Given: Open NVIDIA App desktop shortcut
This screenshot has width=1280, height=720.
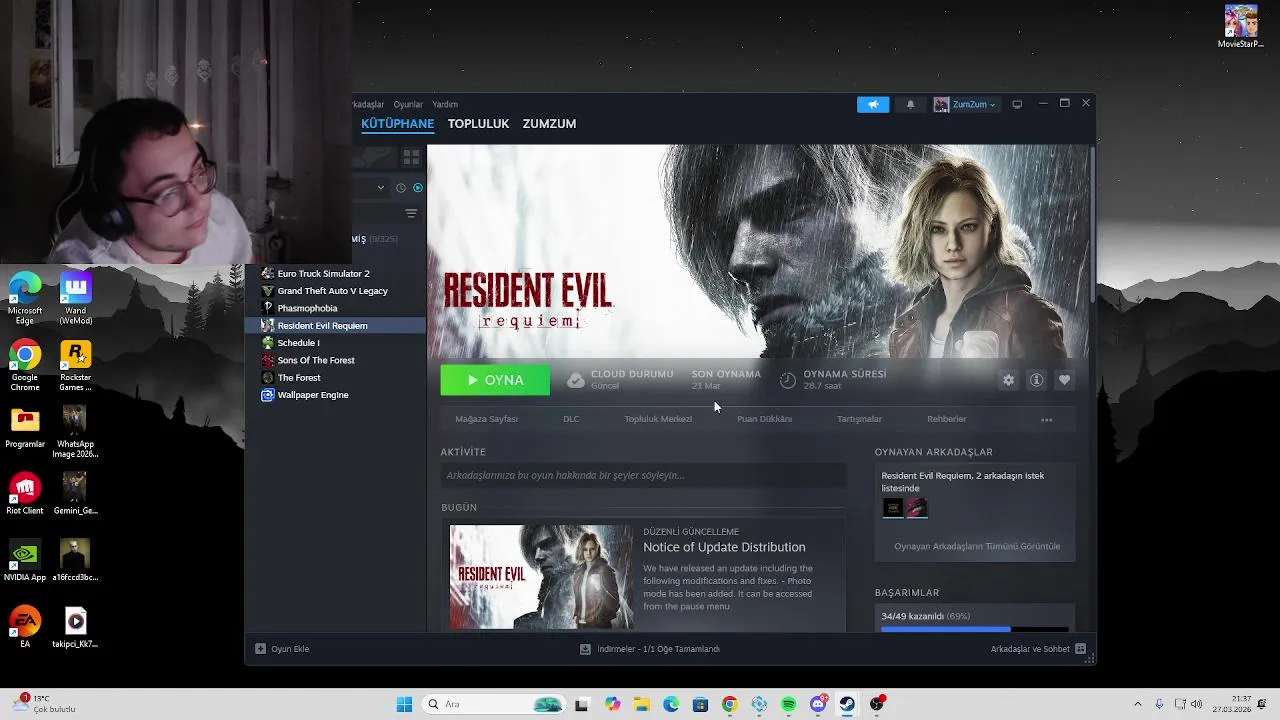Looking at the screenshot, I should click(25, 560).
